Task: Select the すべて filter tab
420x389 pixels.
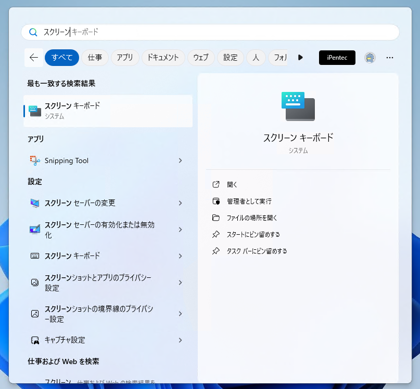Action: click(x=62, y=58)
